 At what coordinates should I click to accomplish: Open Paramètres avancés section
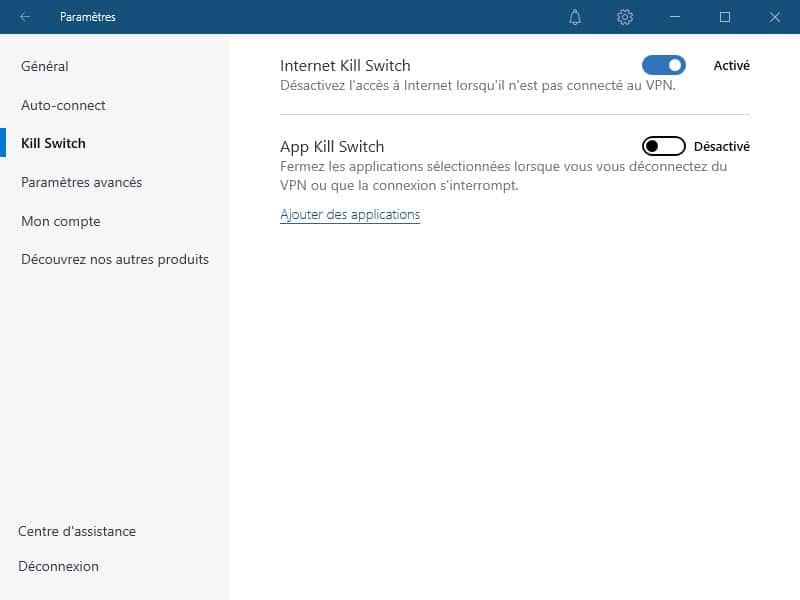pos(82,182)
